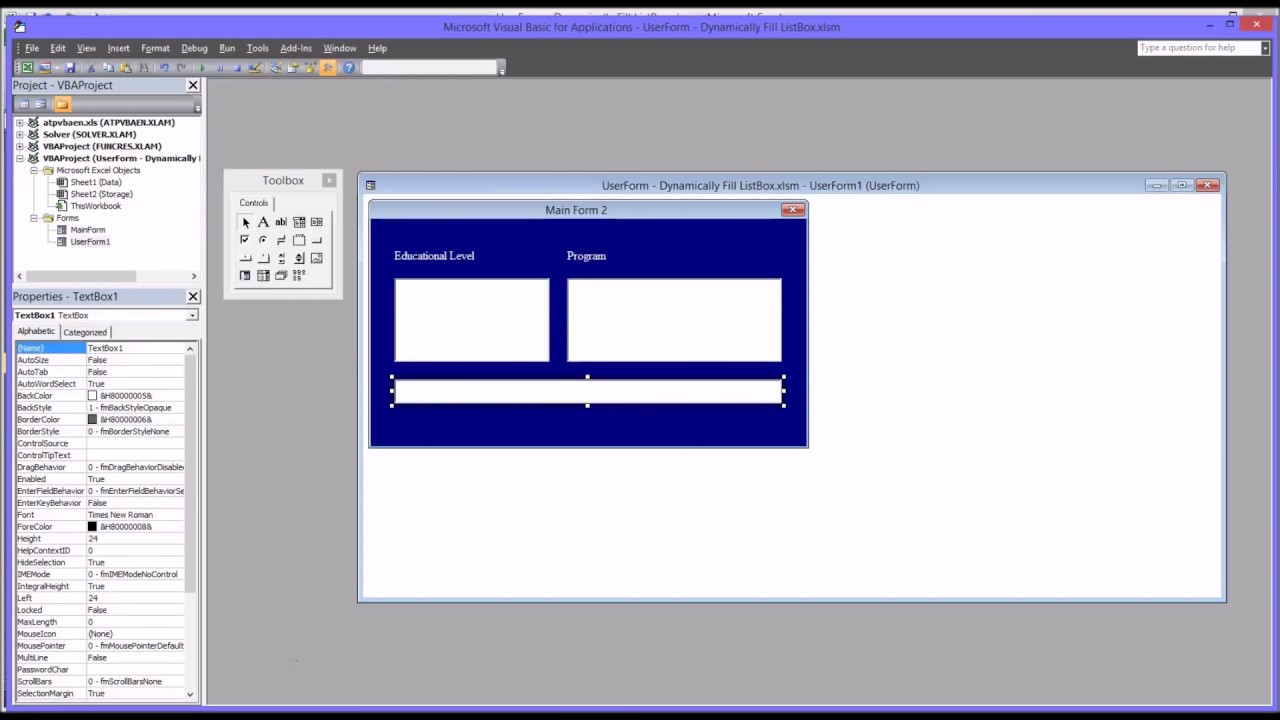Screen dimensions: 1280x720
Task: Save the workbook with the floppy icon
Action: coord(70,68)
